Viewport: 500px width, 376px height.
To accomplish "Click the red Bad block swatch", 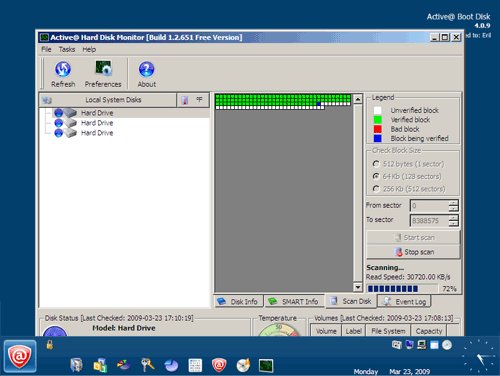I will [377, 129].
